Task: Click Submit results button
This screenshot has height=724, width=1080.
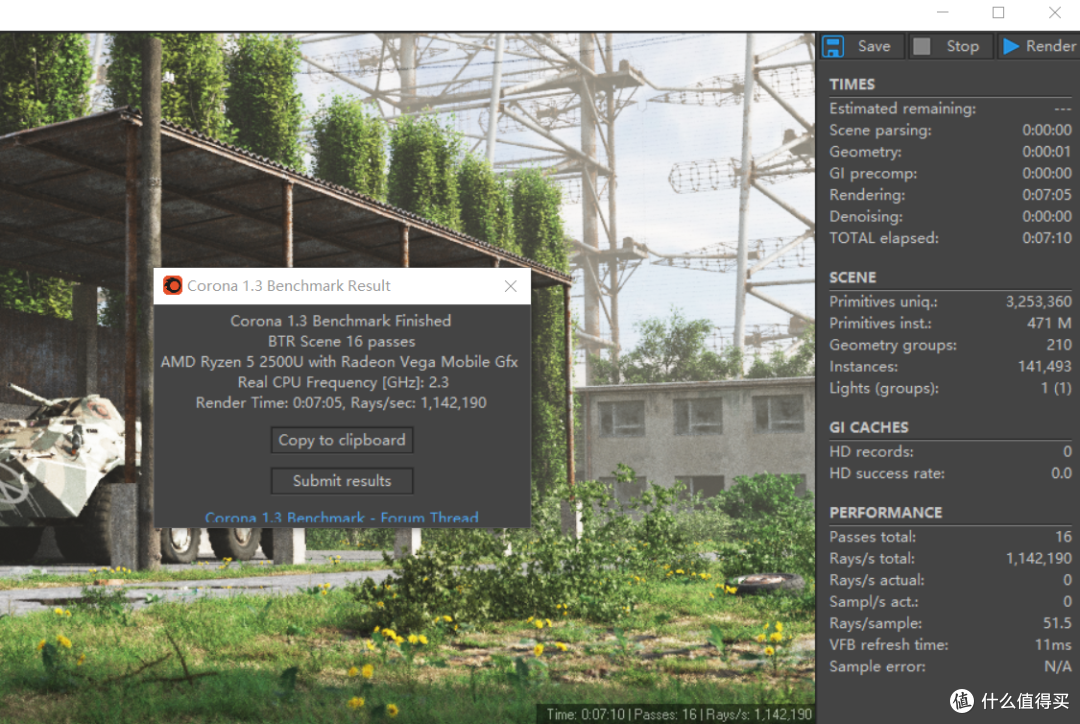Action: point(342,481)
